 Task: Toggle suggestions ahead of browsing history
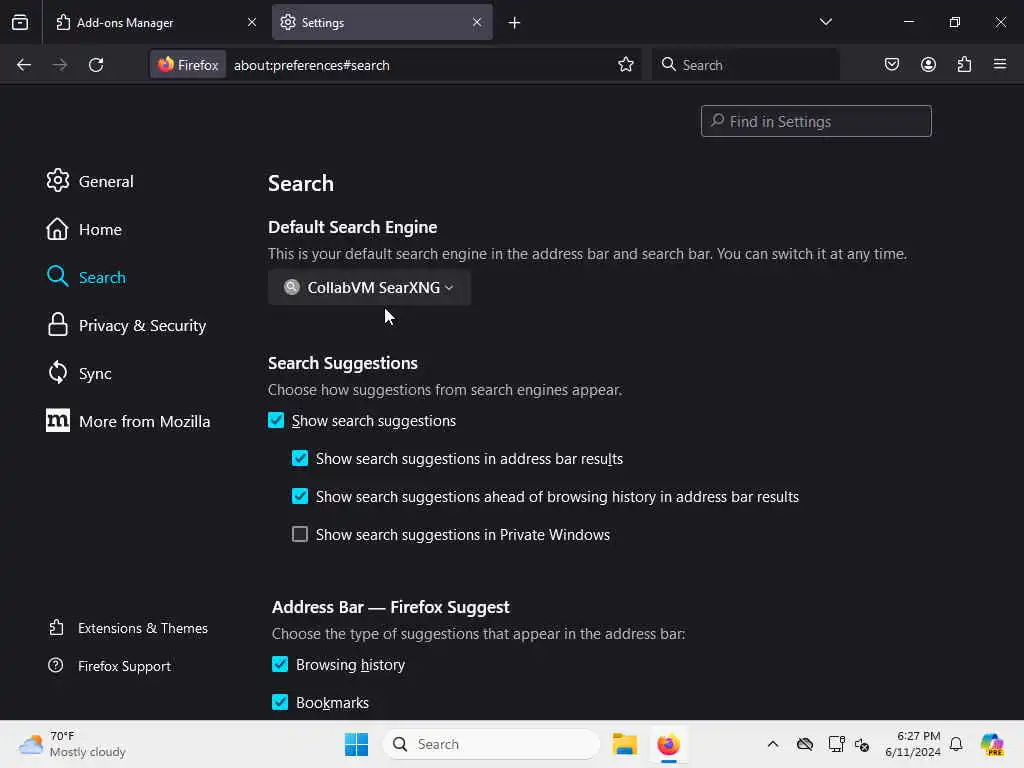[300, 496]
